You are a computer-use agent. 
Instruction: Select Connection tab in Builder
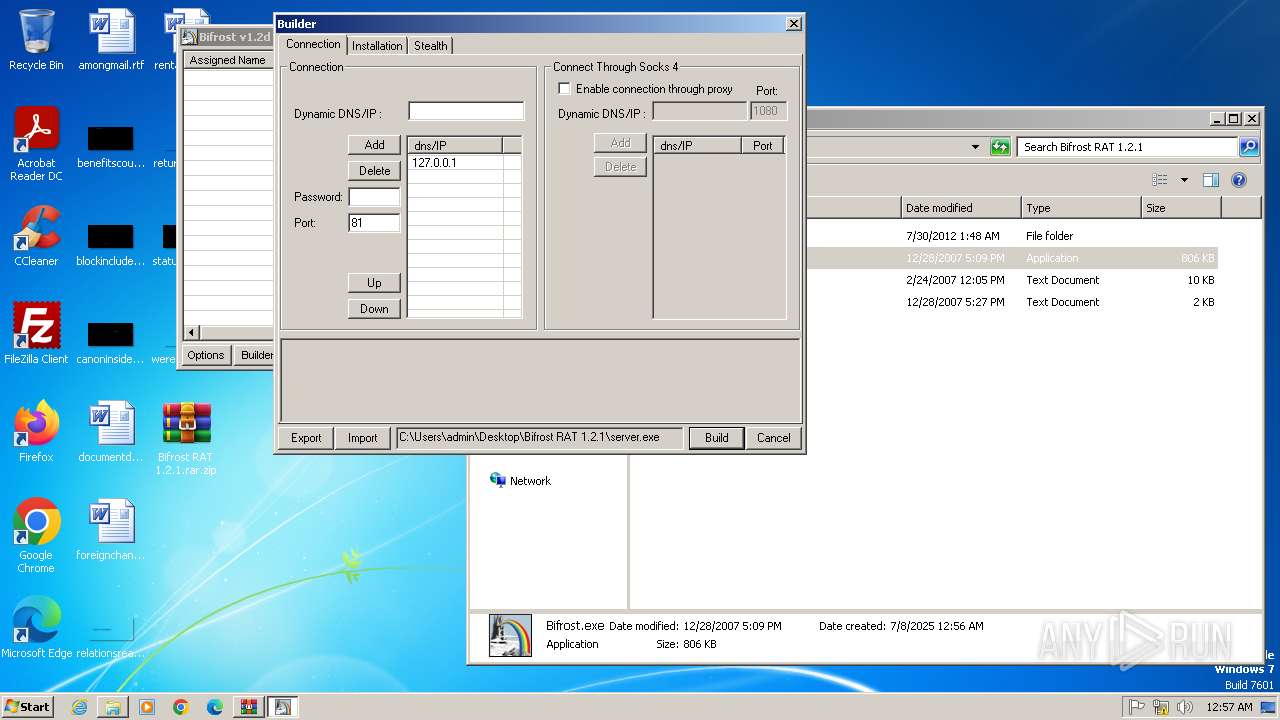(313, 44)
